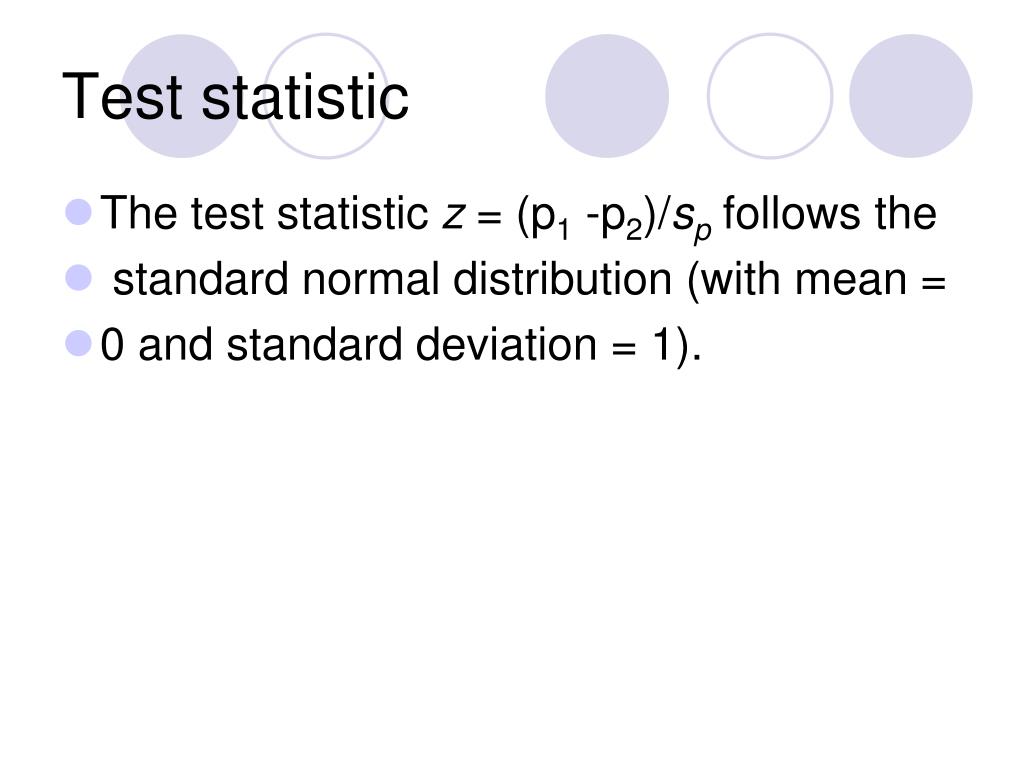Click the words 'test statistic' in the body text
The height and width of the screenshot is (768, 1024).
point(309,213)
